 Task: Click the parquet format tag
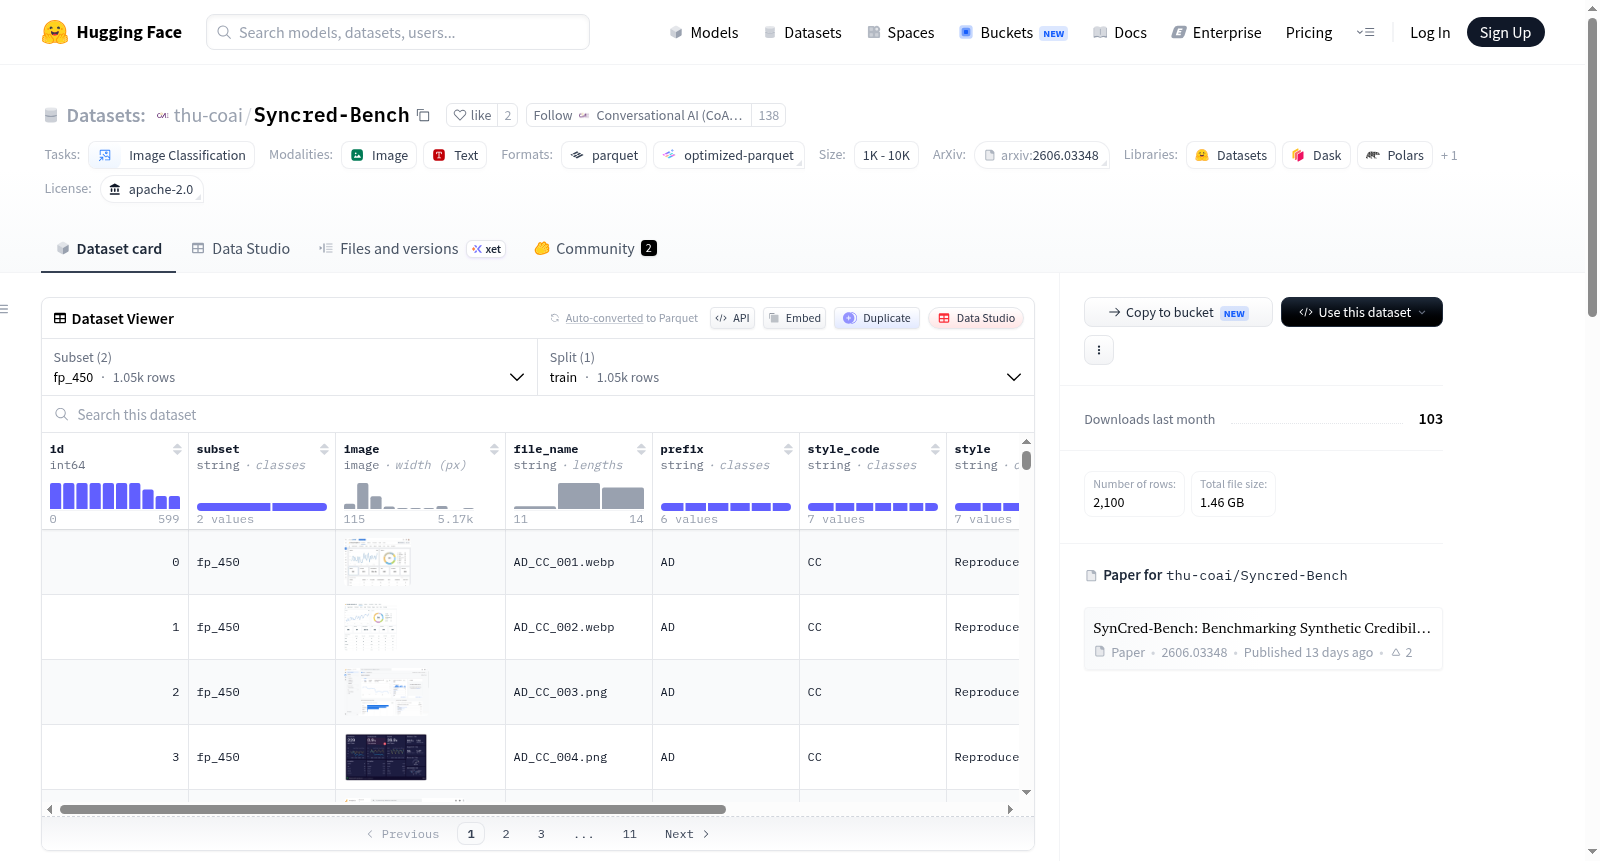point(604,155)
